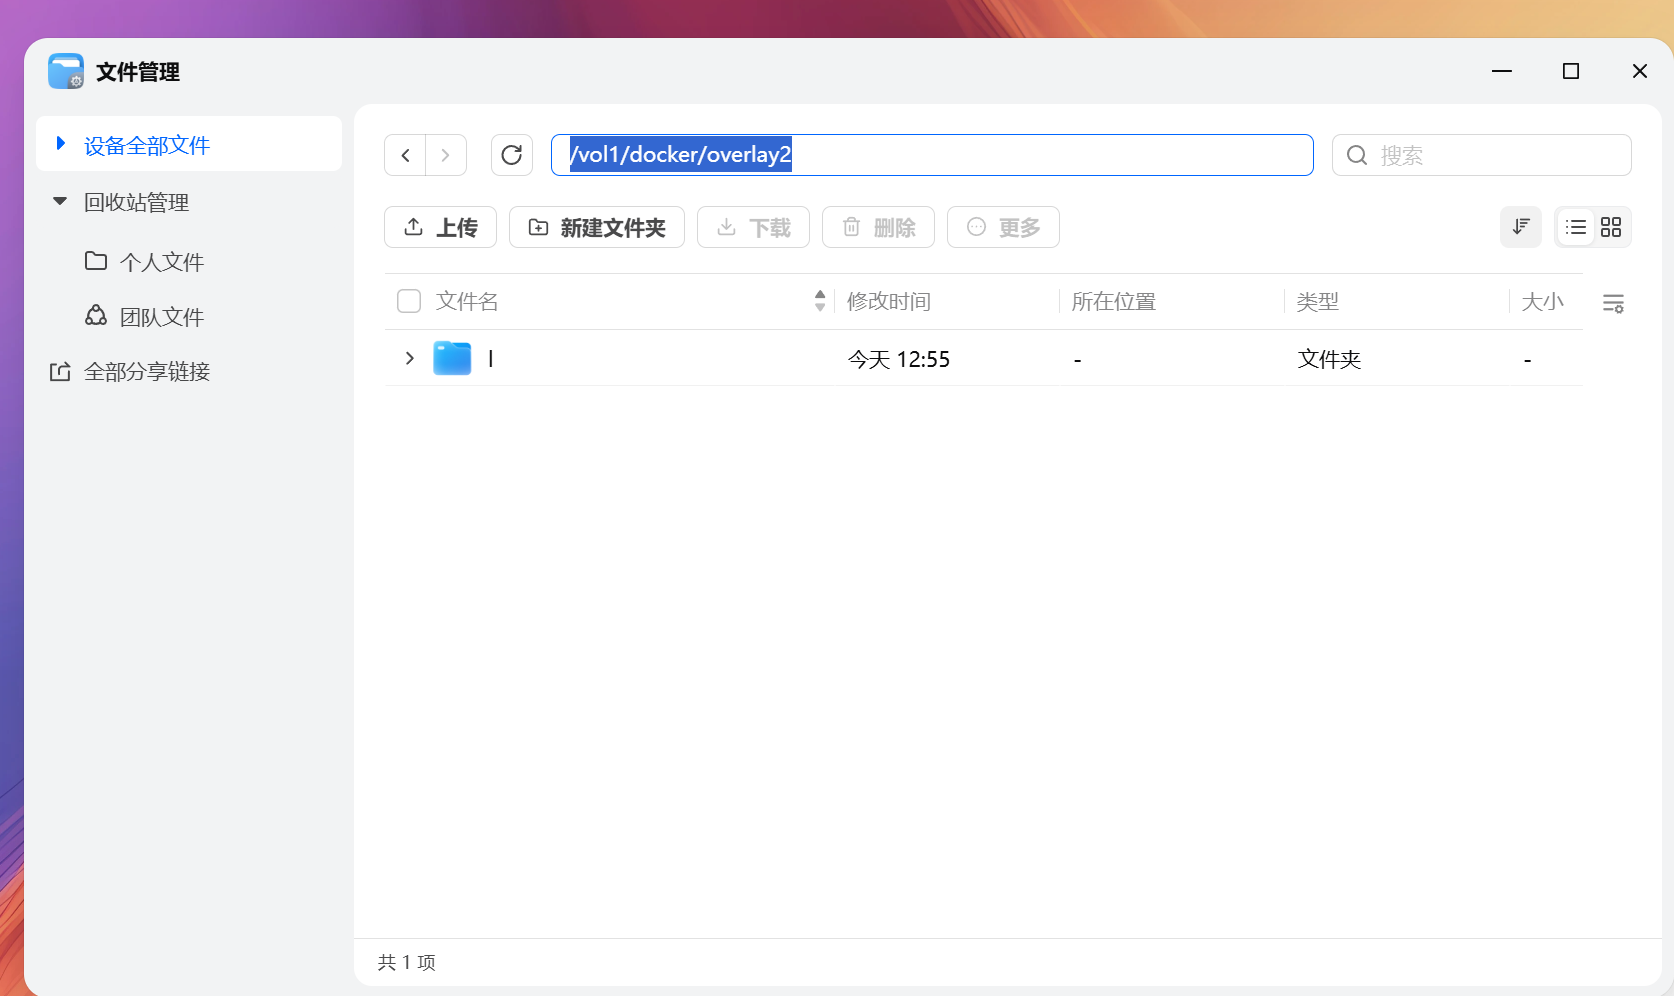Switch to list view layout
Viewport: 1674px width, 996px height.
click(x=1575, y=227)
